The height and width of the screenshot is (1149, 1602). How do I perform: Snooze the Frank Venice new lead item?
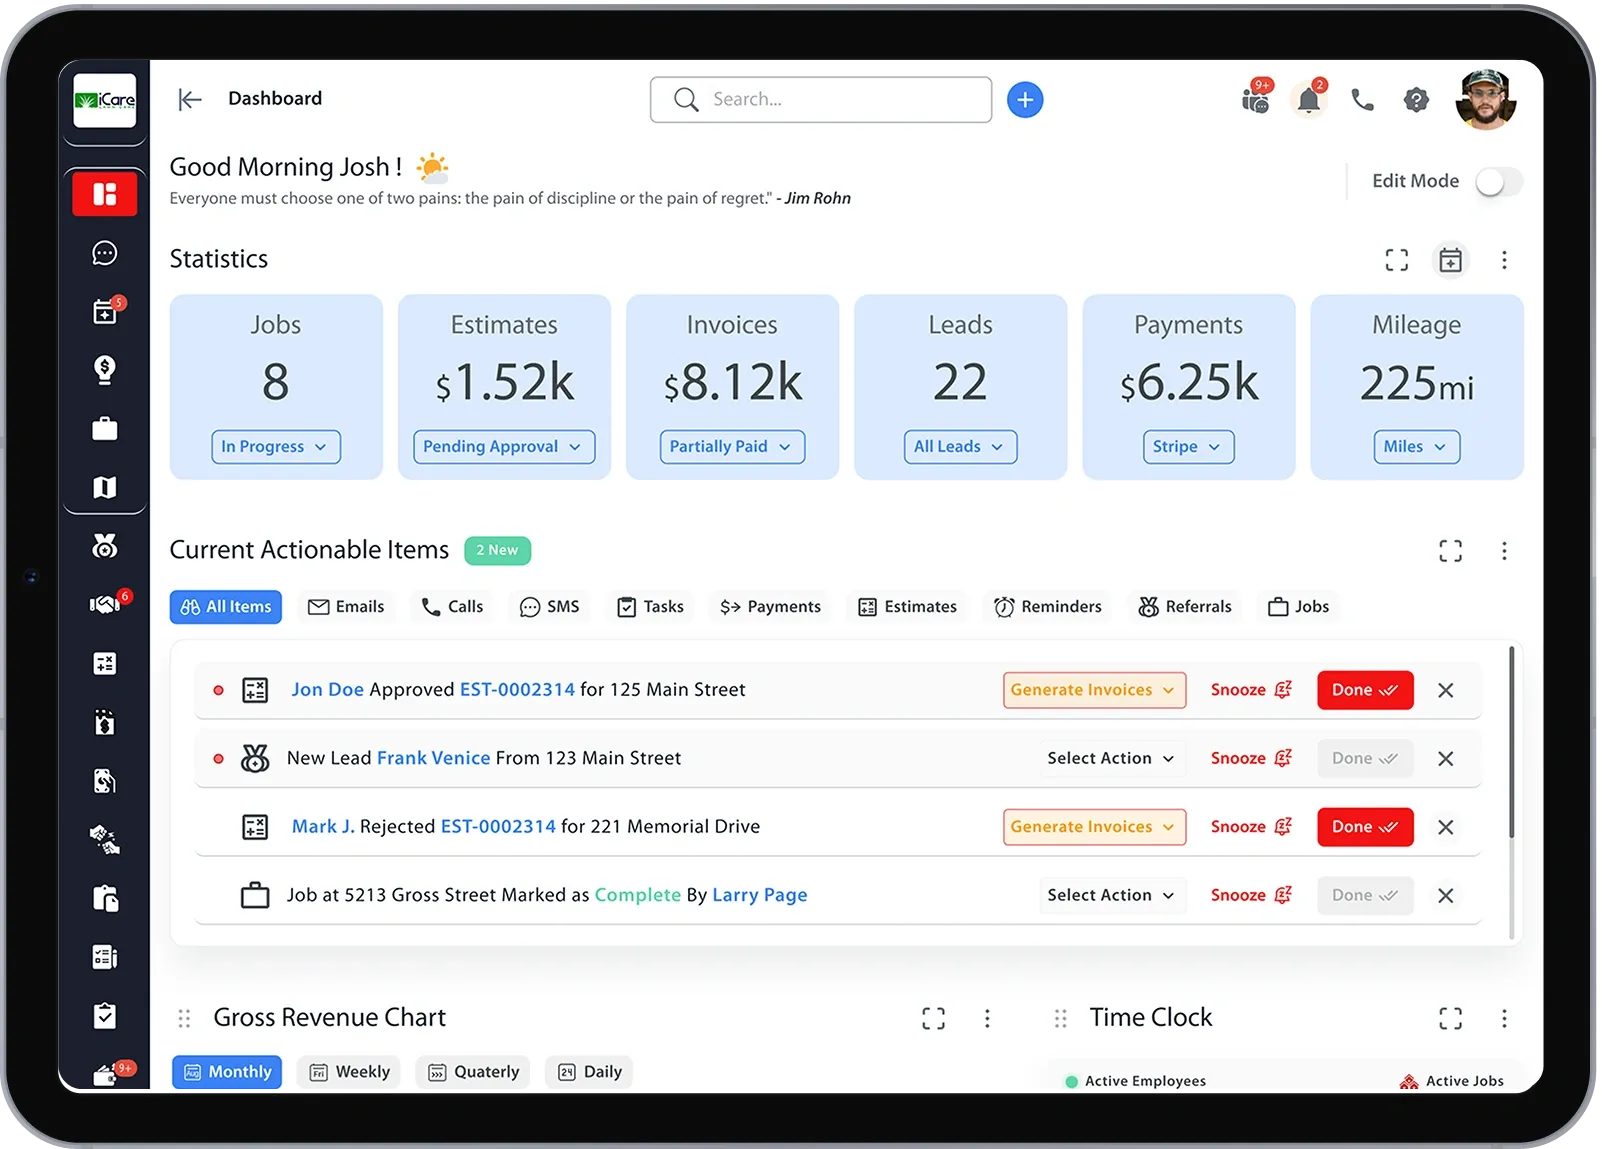click(x=1251, y=758)
